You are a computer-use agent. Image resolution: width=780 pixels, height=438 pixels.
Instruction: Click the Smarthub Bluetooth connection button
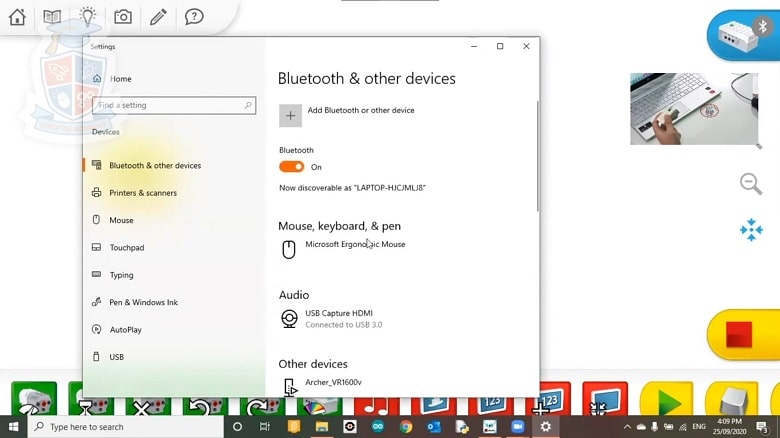(x=744, y=36)
